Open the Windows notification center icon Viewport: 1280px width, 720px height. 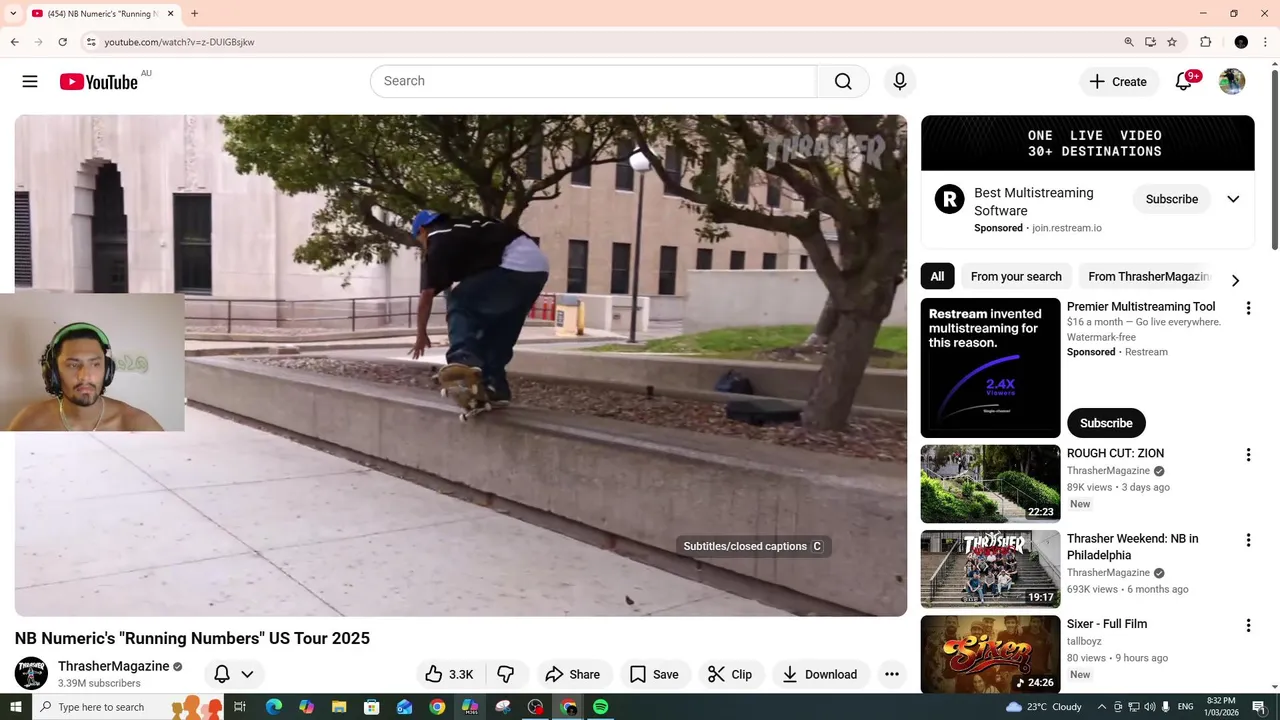(1259, 707)
